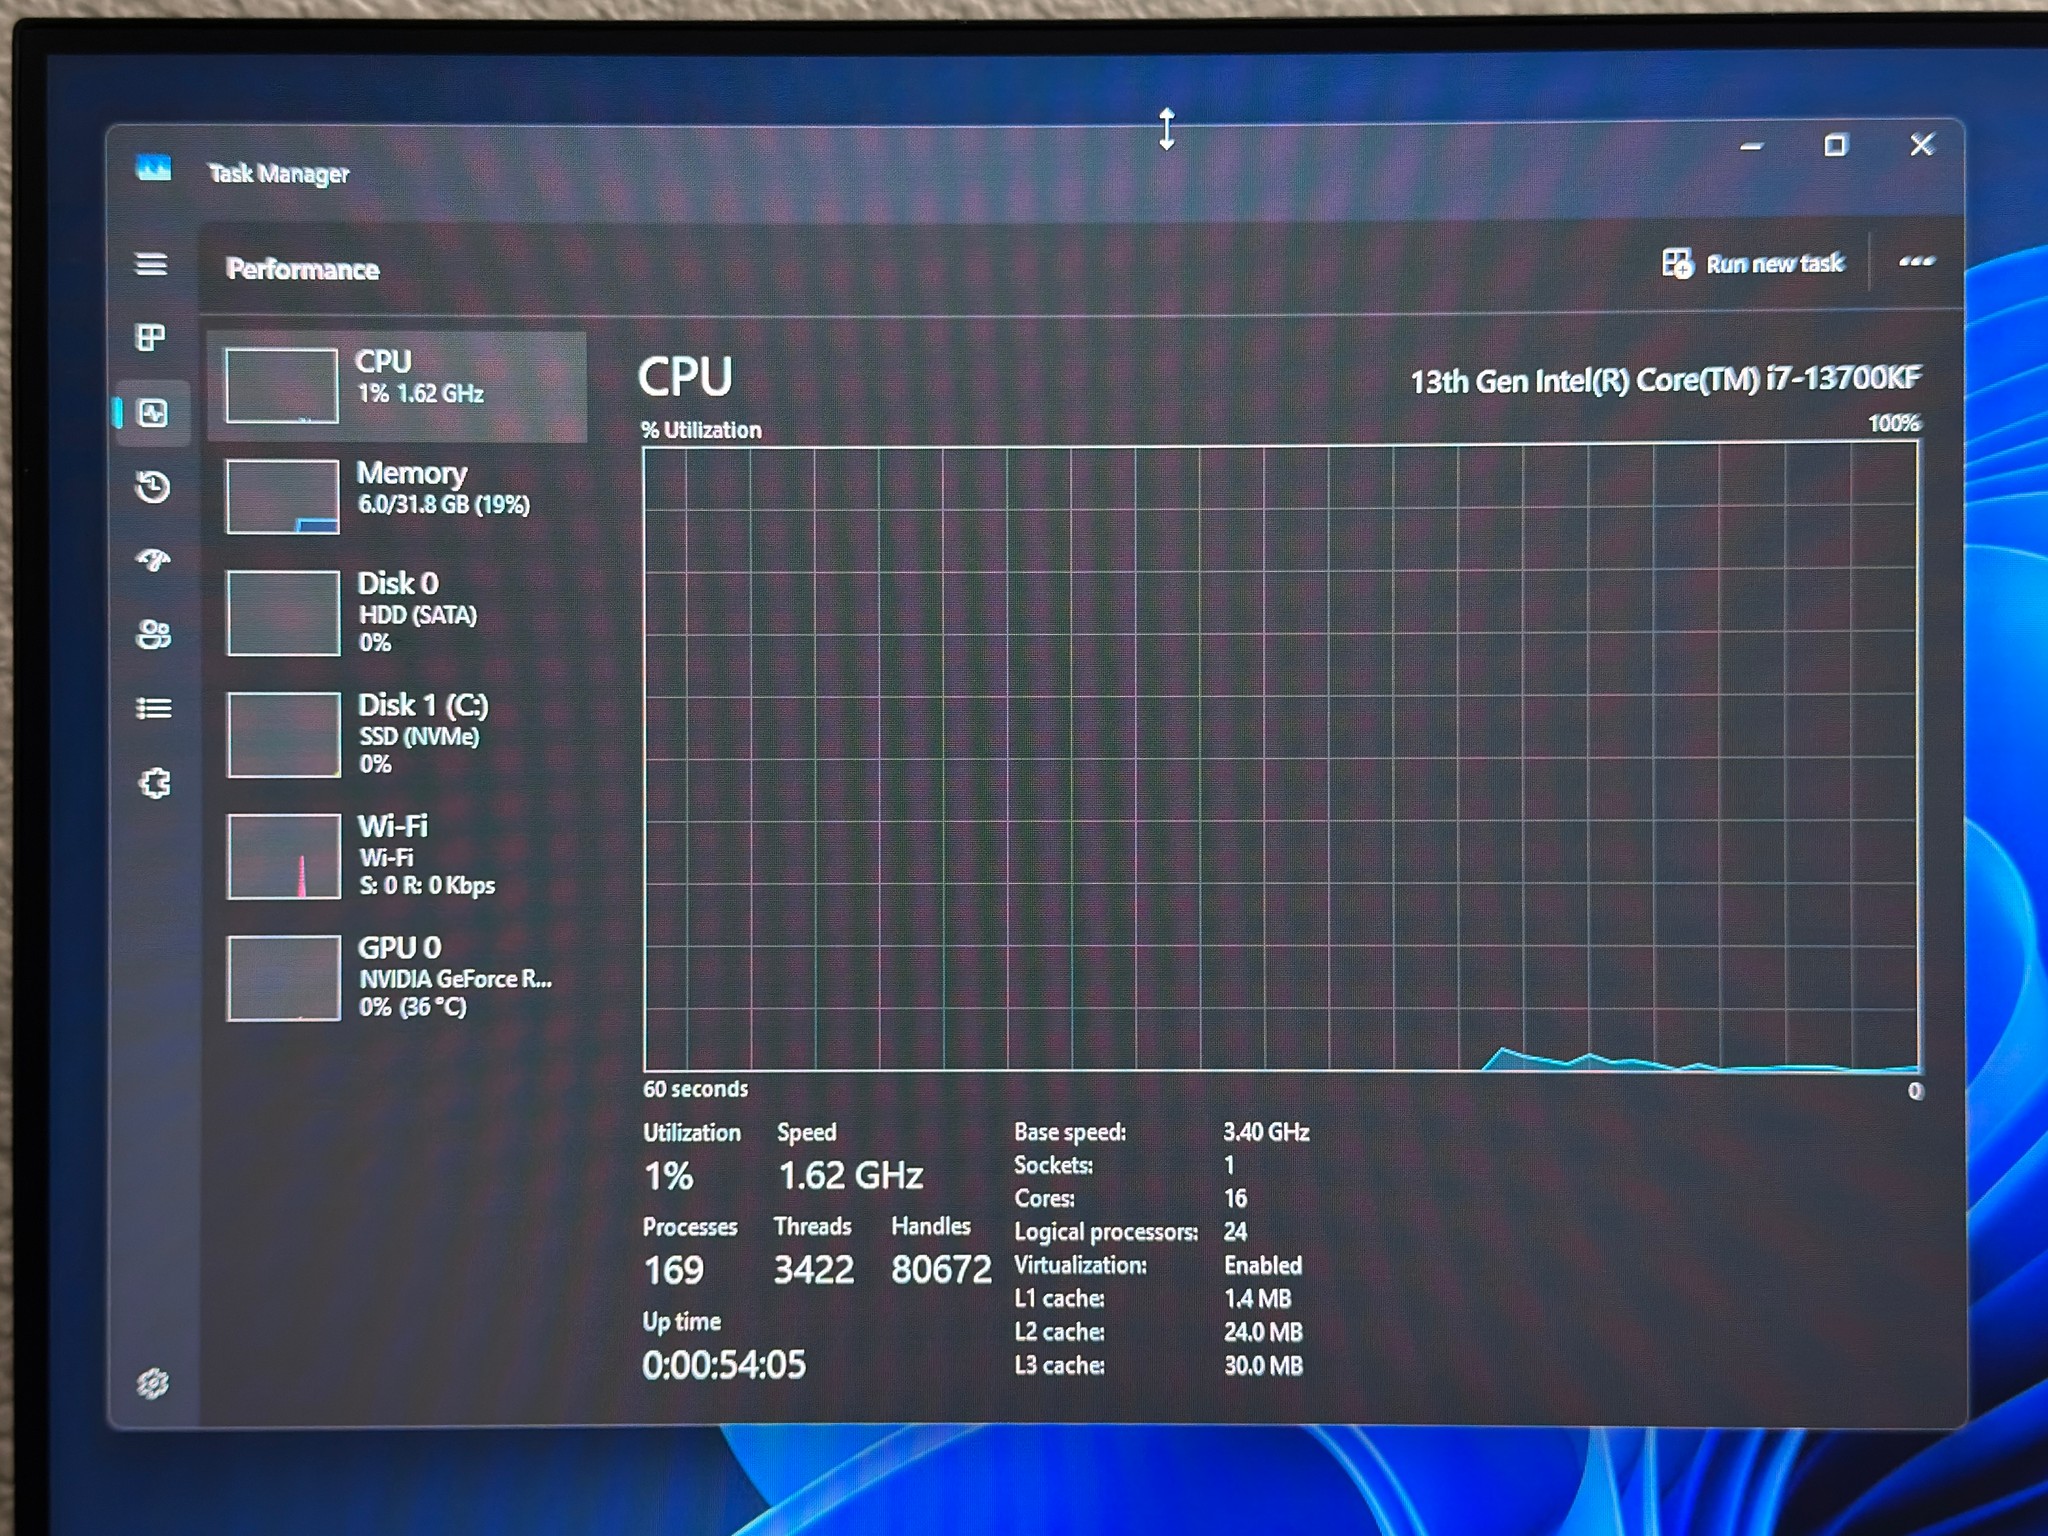Click the Handles count 80672
The image size is (2048, 1536).
click(x=941, y=1270)
